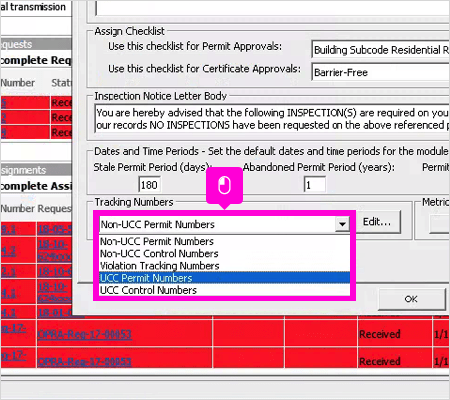Confirm dialog with the OK button

[x=412, y=299]
